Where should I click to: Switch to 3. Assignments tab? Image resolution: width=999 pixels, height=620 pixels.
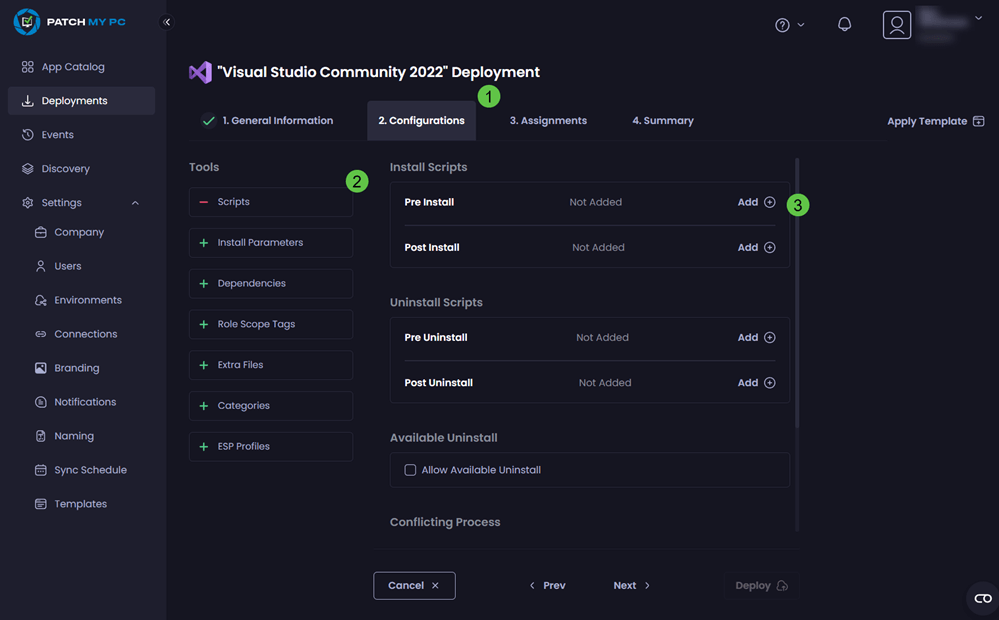(x=548, y=120)
